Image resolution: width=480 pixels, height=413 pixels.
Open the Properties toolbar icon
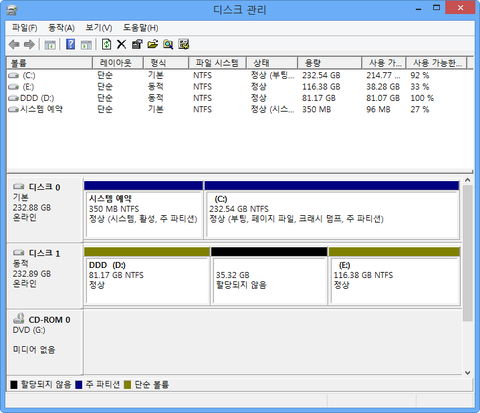tap(137, 44)
